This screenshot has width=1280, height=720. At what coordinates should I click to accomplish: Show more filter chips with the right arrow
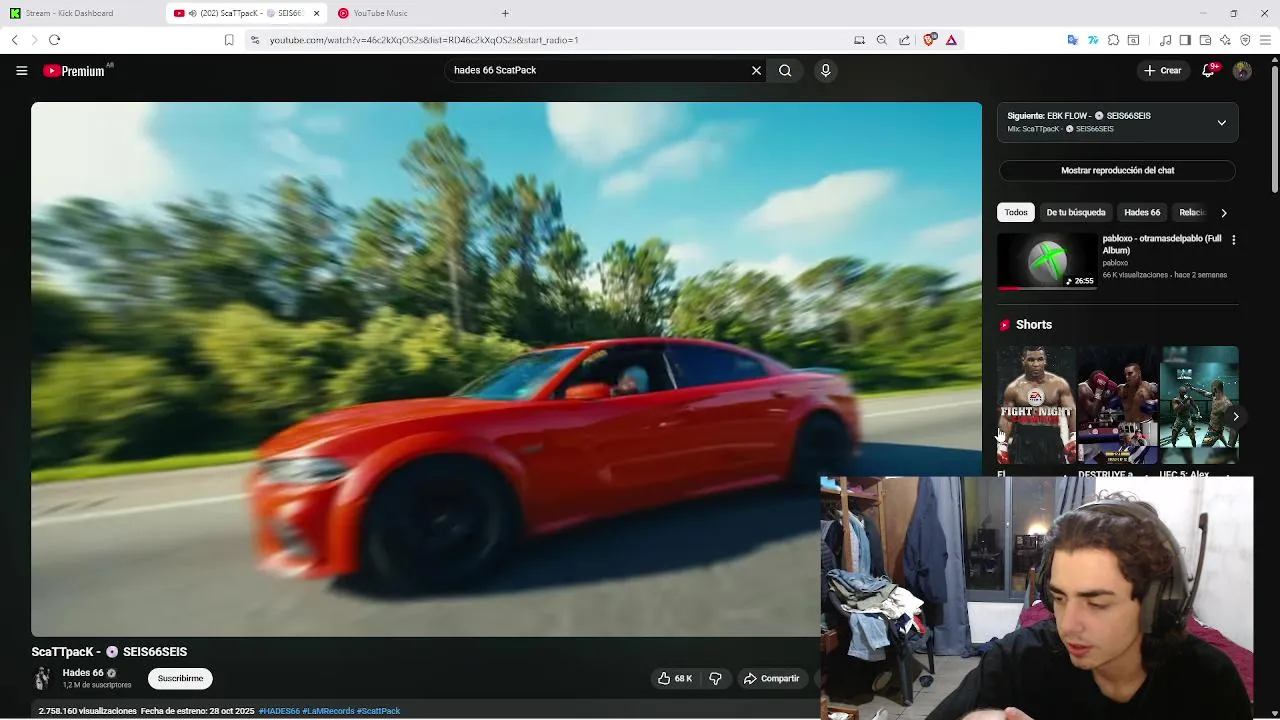pyautogui.click(x=1223, y=212)
